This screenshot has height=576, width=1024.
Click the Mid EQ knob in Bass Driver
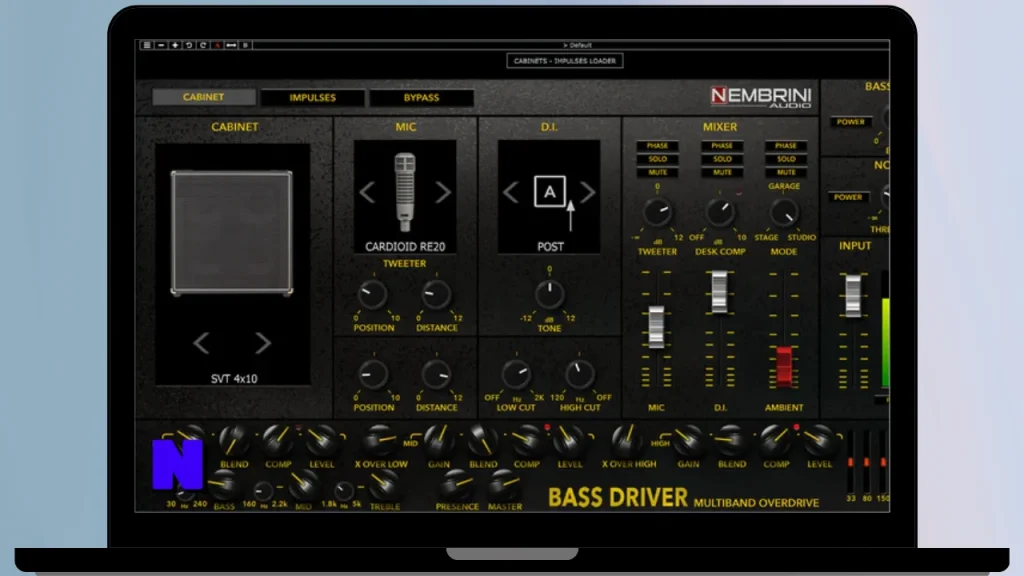point(303,485)
